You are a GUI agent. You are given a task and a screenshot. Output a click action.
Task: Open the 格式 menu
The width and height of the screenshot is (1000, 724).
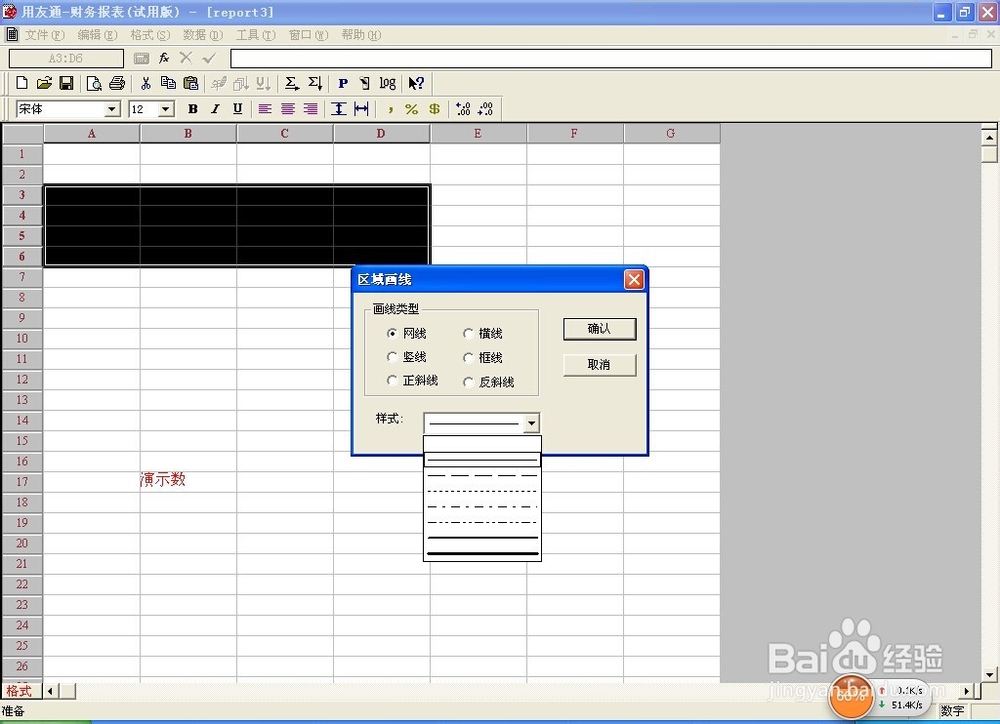[149, 34]
